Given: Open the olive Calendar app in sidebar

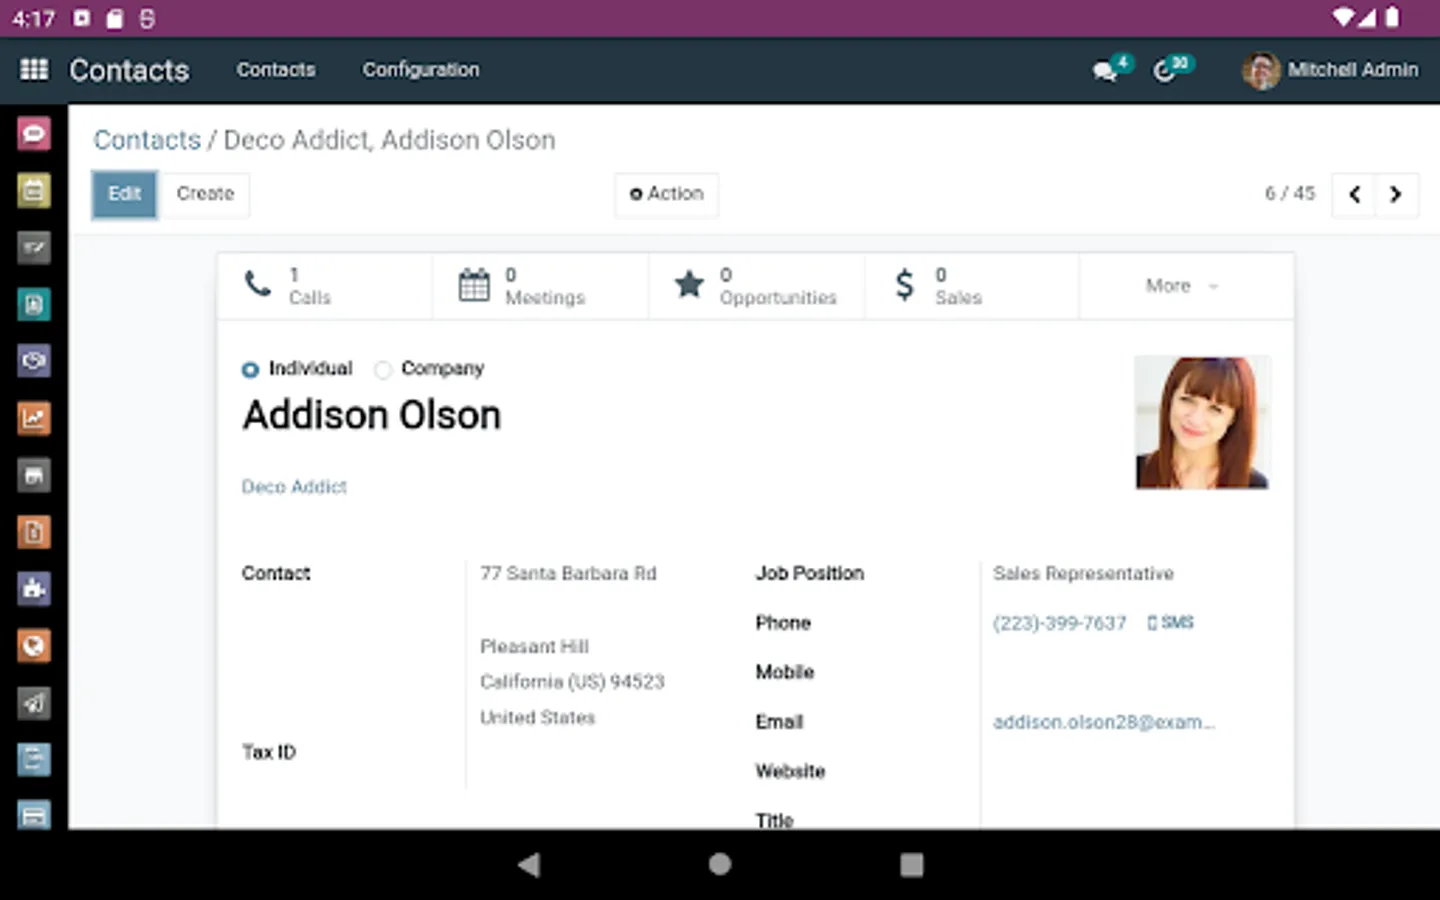Looking at the screenshot, I should tap(34, 190).
